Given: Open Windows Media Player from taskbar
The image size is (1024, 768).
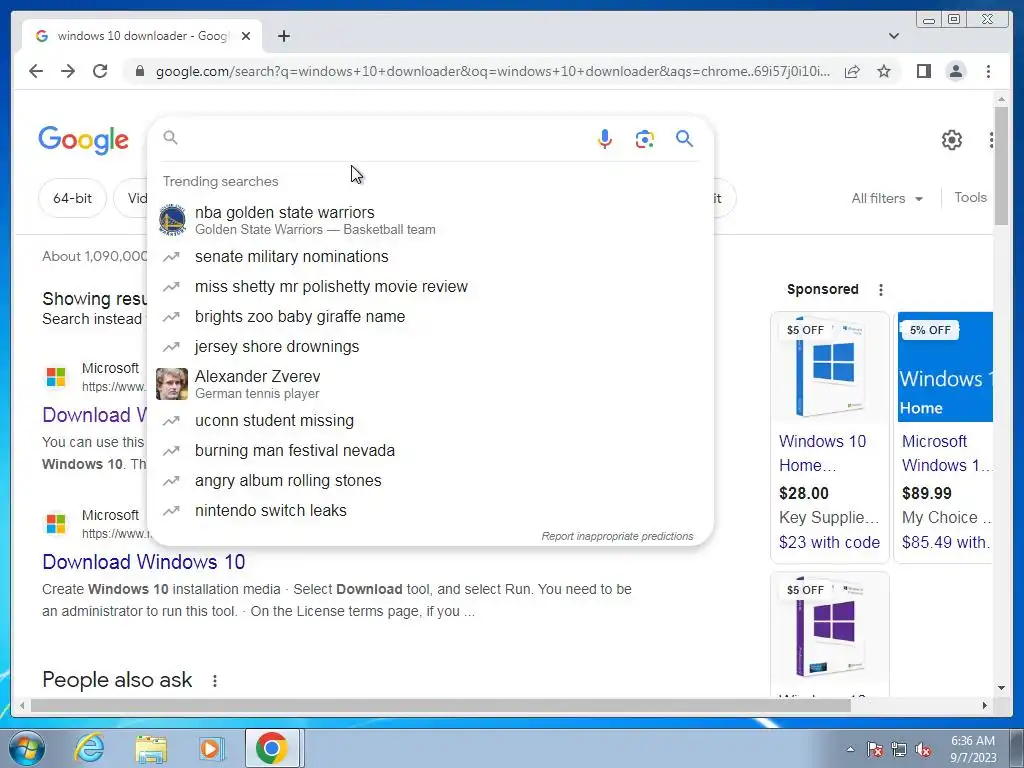Looking at the screenshot, I should click(x=211, y=748).
